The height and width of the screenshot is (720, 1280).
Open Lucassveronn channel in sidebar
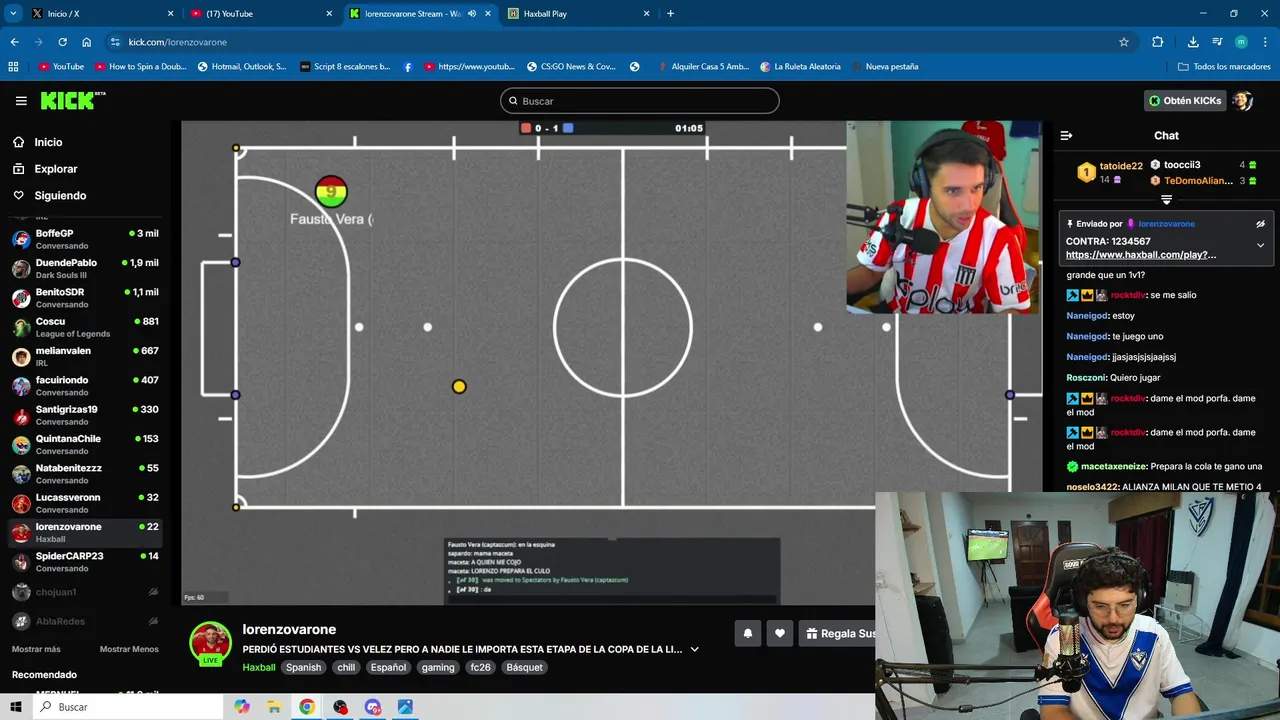85,503
